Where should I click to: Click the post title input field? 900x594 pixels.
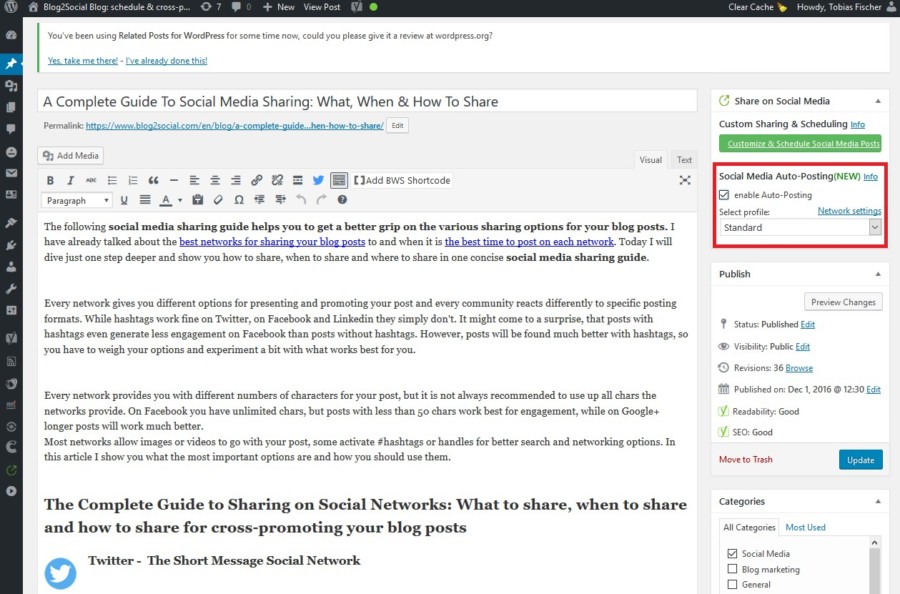367,102
